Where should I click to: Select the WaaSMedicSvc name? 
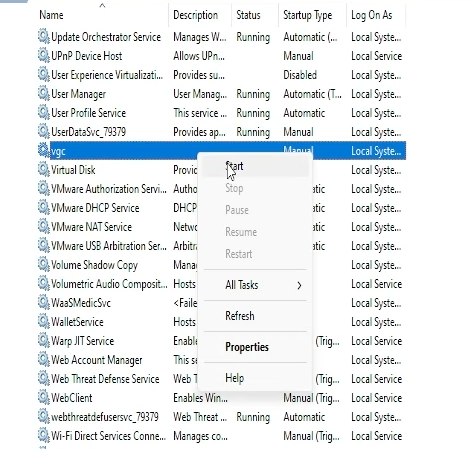click(81, 303)
